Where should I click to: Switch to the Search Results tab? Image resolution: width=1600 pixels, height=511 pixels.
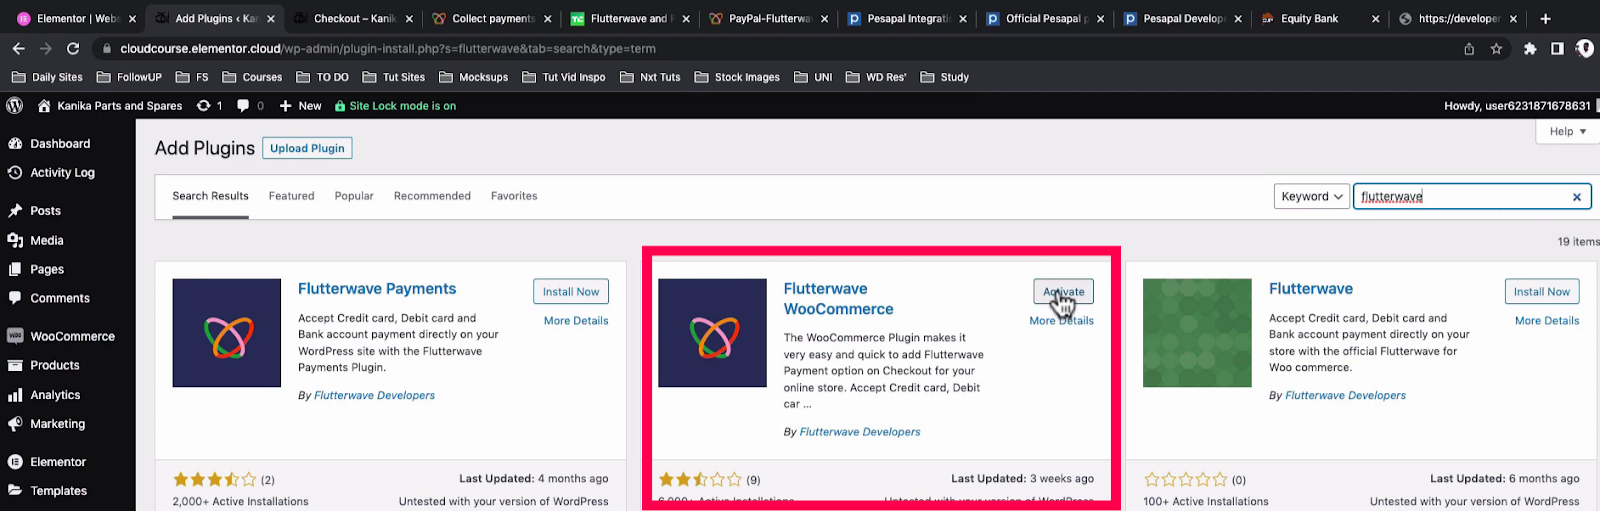pyautogui.click(x=210, y=196)
